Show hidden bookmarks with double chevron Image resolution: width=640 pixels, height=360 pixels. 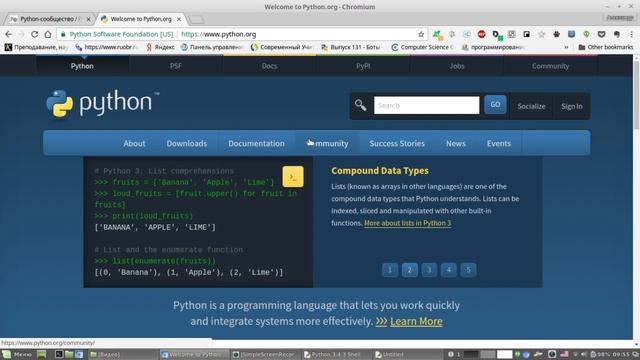click(x=566, y=47)
